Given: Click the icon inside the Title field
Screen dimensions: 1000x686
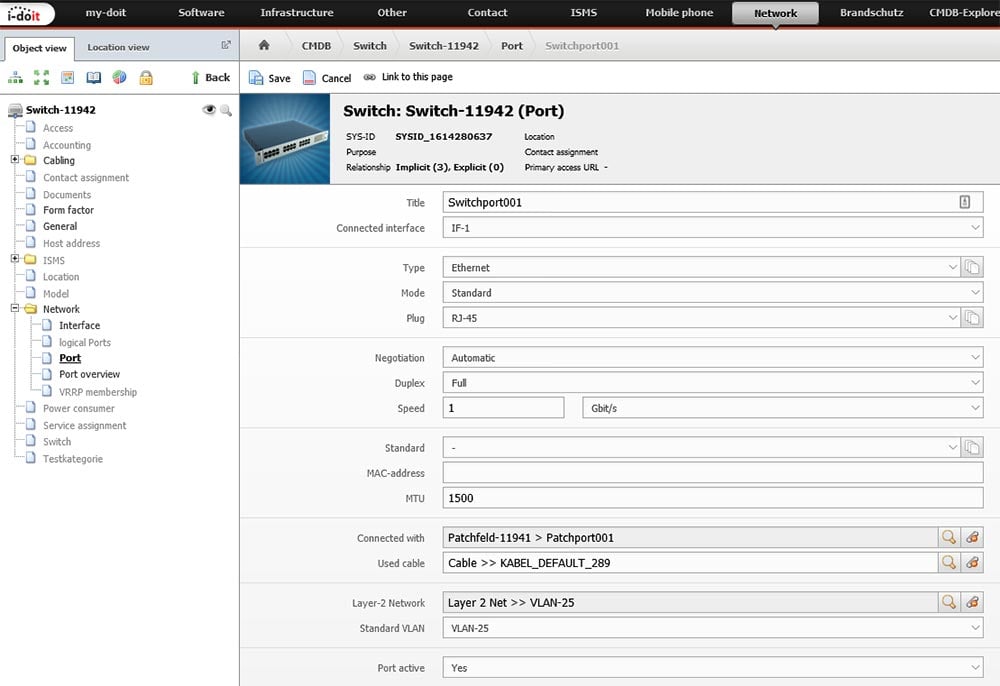Looking at the screenshot, I should coord(964,202).
